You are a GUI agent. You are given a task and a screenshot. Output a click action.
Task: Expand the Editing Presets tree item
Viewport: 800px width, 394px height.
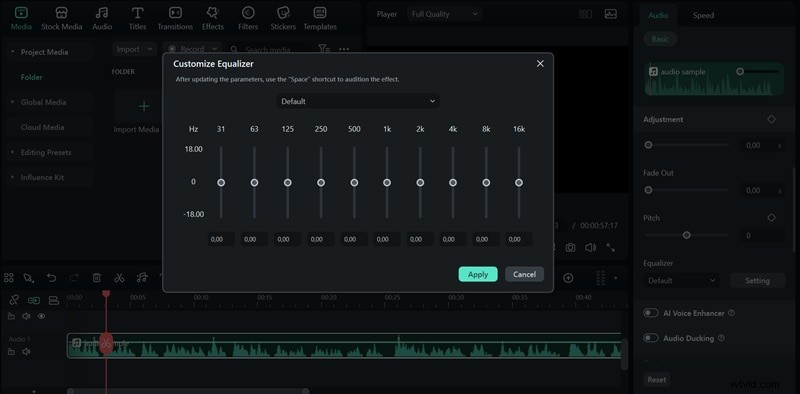click(x=13, y=152)
